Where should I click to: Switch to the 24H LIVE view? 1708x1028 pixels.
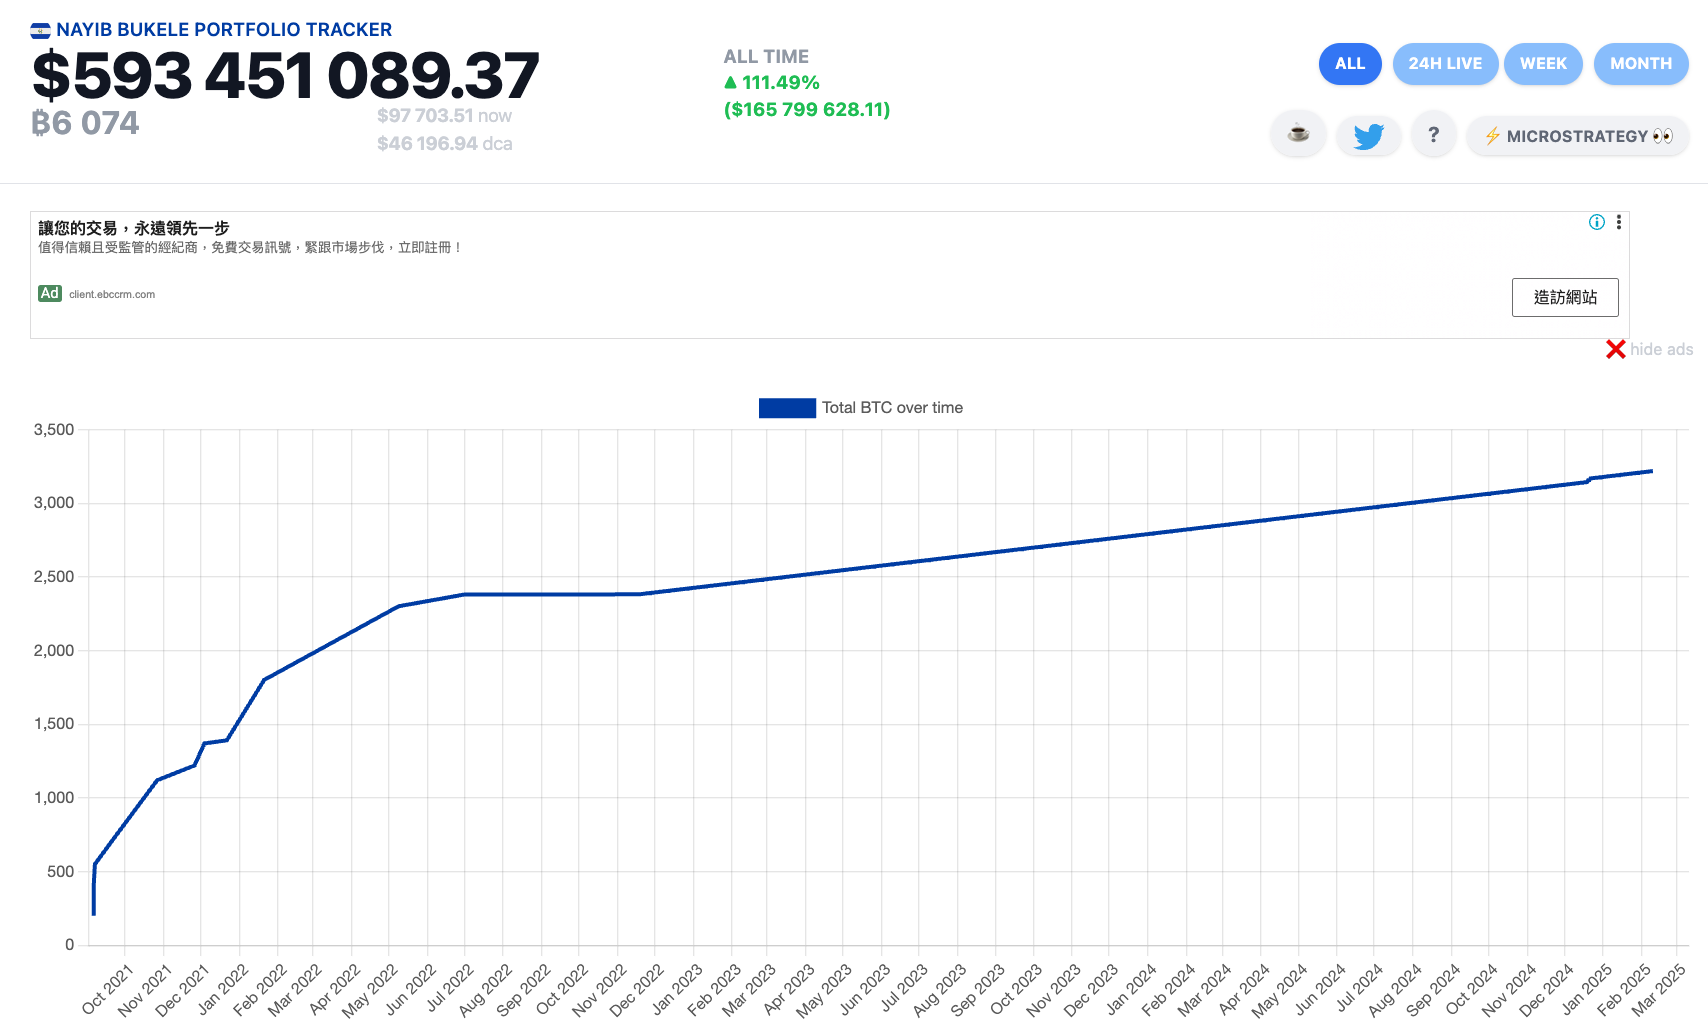click(x=1445, y=64)
